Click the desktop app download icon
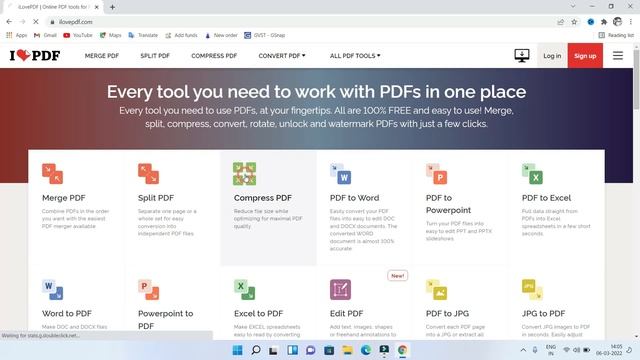The height and width of the screenshot is (360, 640). point(522,56)
